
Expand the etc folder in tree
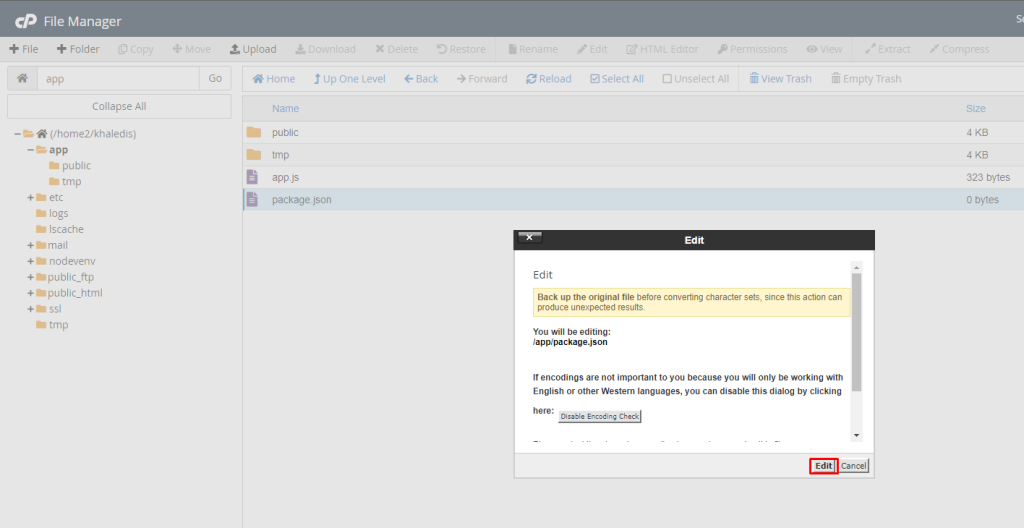pyautogui.click(x=30, y=198)
